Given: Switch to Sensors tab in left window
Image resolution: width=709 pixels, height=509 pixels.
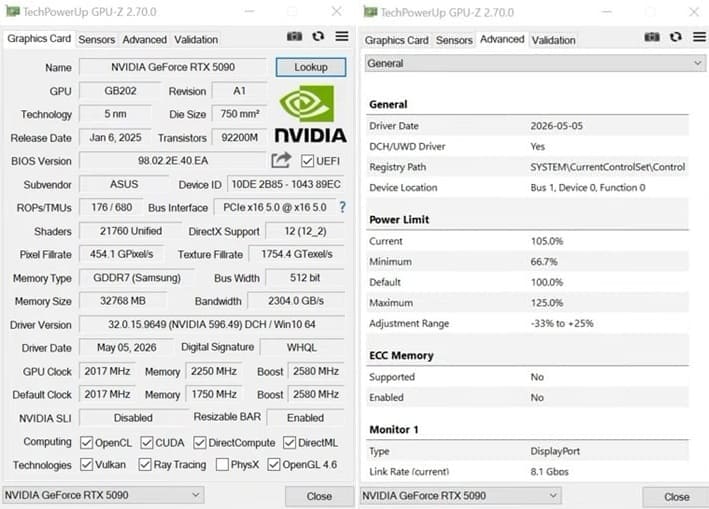Looking at the screenshot, I should [96, 40].
